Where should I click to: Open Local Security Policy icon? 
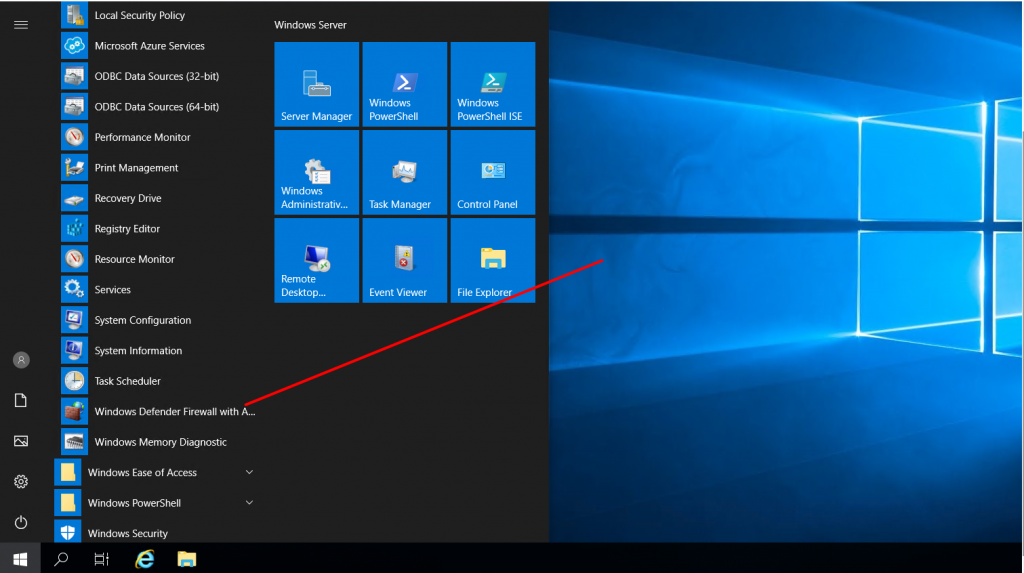[74, 14]
